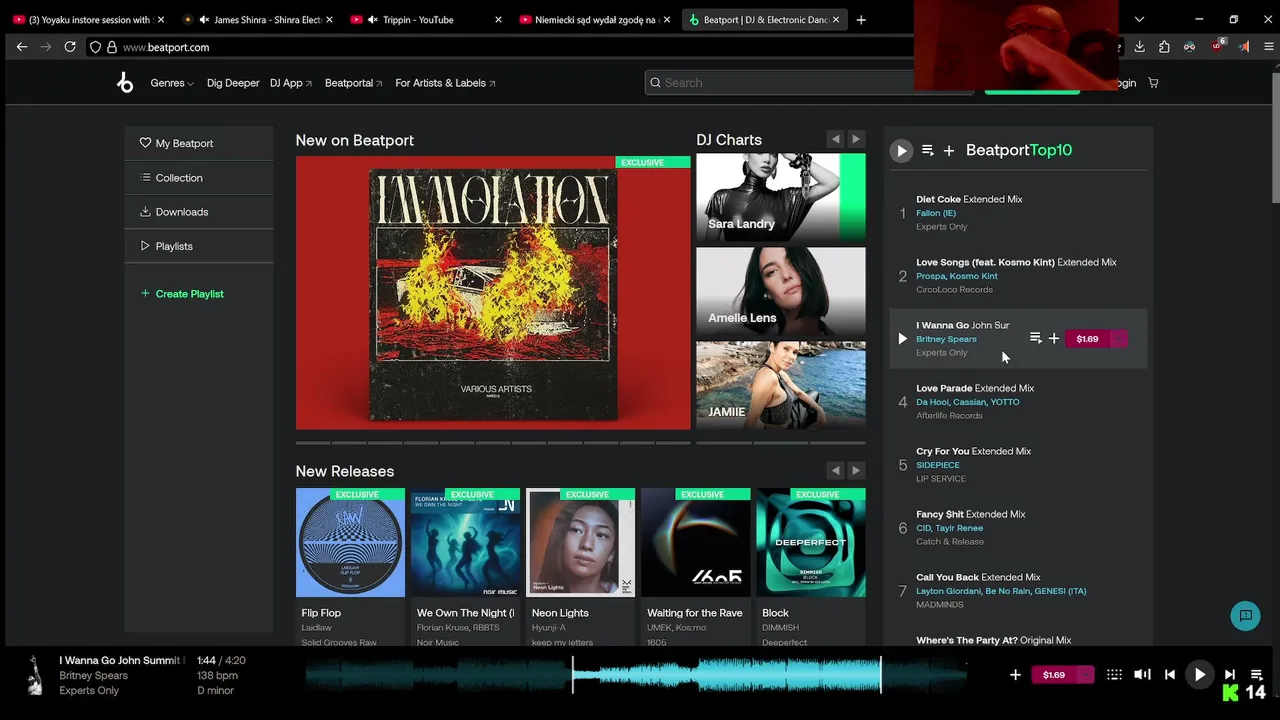Add Top10 chart to queue icon
The image size is (1280, 720).
(x=928, y=150)
